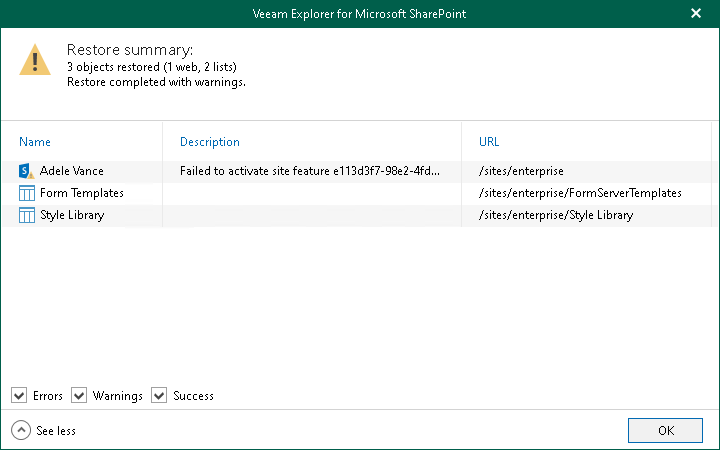Select the Adele Vance row
720x450 pixels.
click(72, 171)
